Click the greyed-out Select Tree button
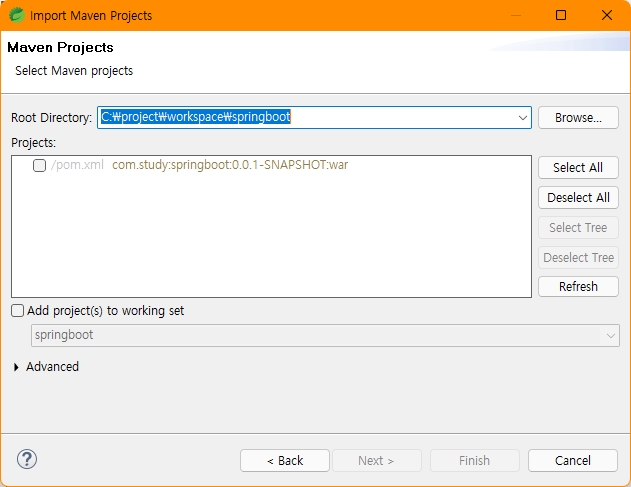The width and height of the screenshot is (631, 487). point(578,228)
